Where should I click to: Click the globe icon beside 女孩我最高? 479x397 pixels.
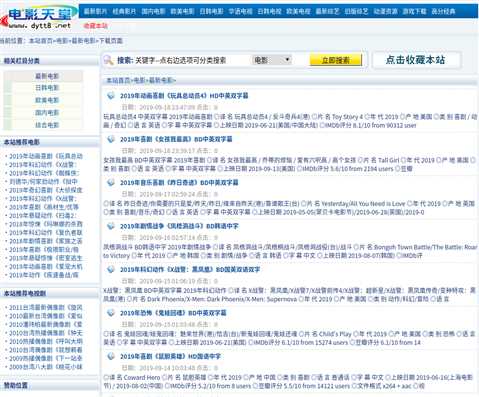pos(110,139)
